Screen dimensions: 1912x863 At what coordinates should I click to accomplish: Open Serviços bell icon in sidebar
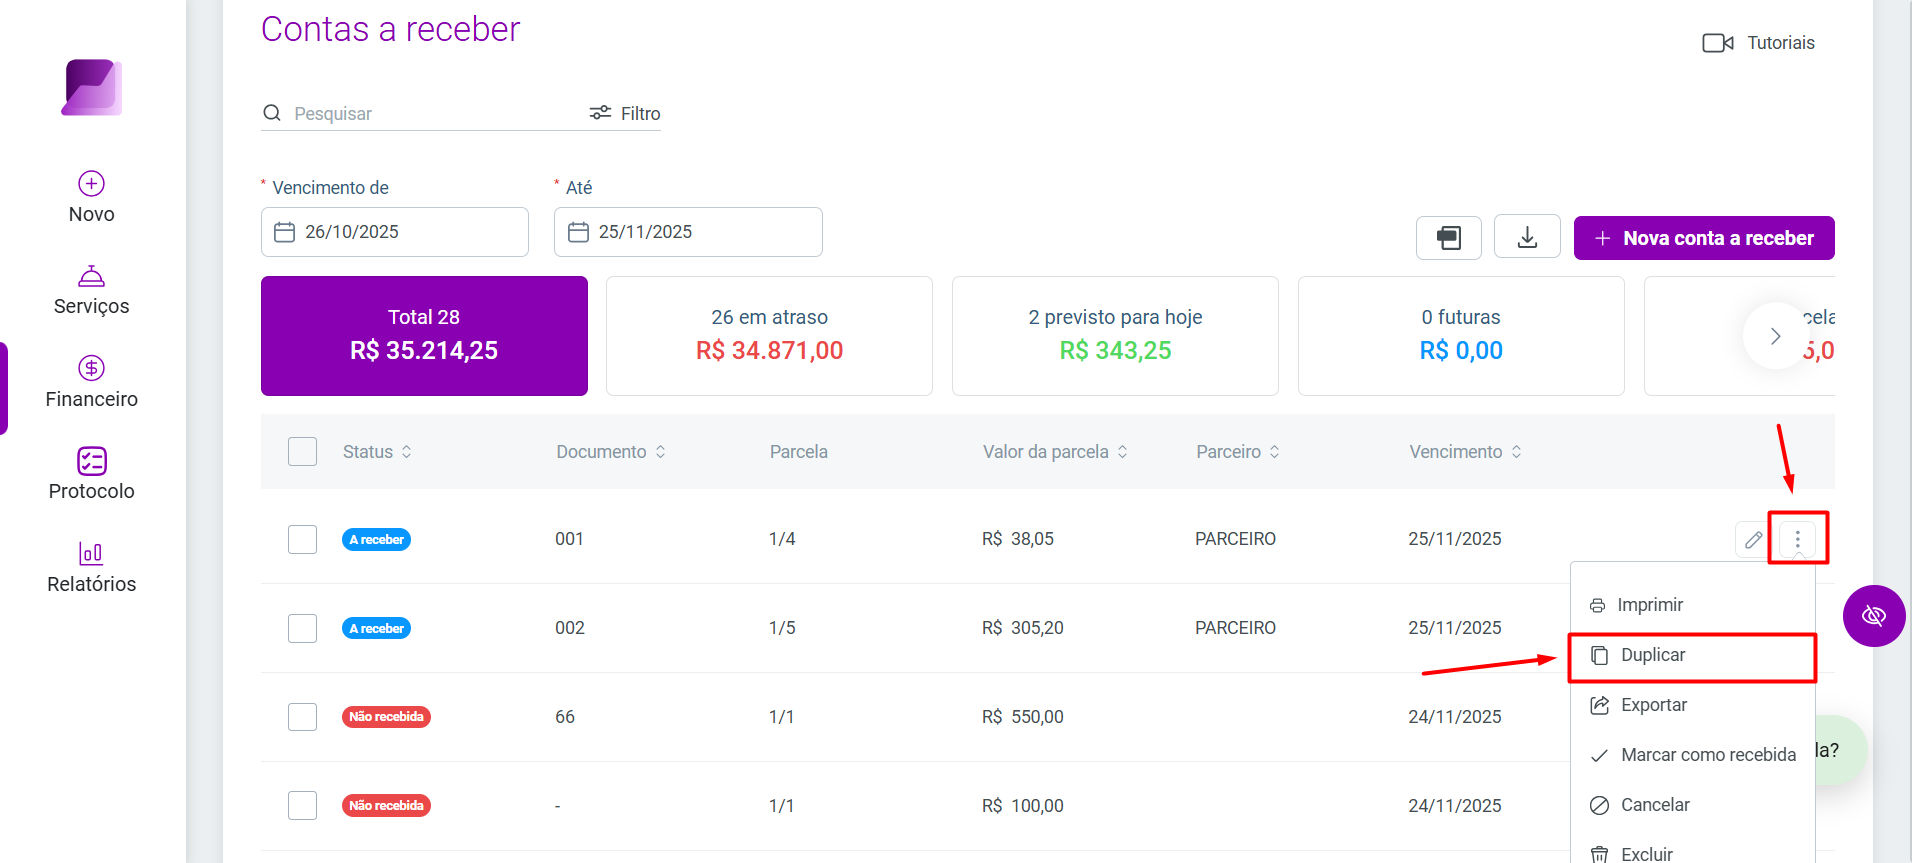91,276
